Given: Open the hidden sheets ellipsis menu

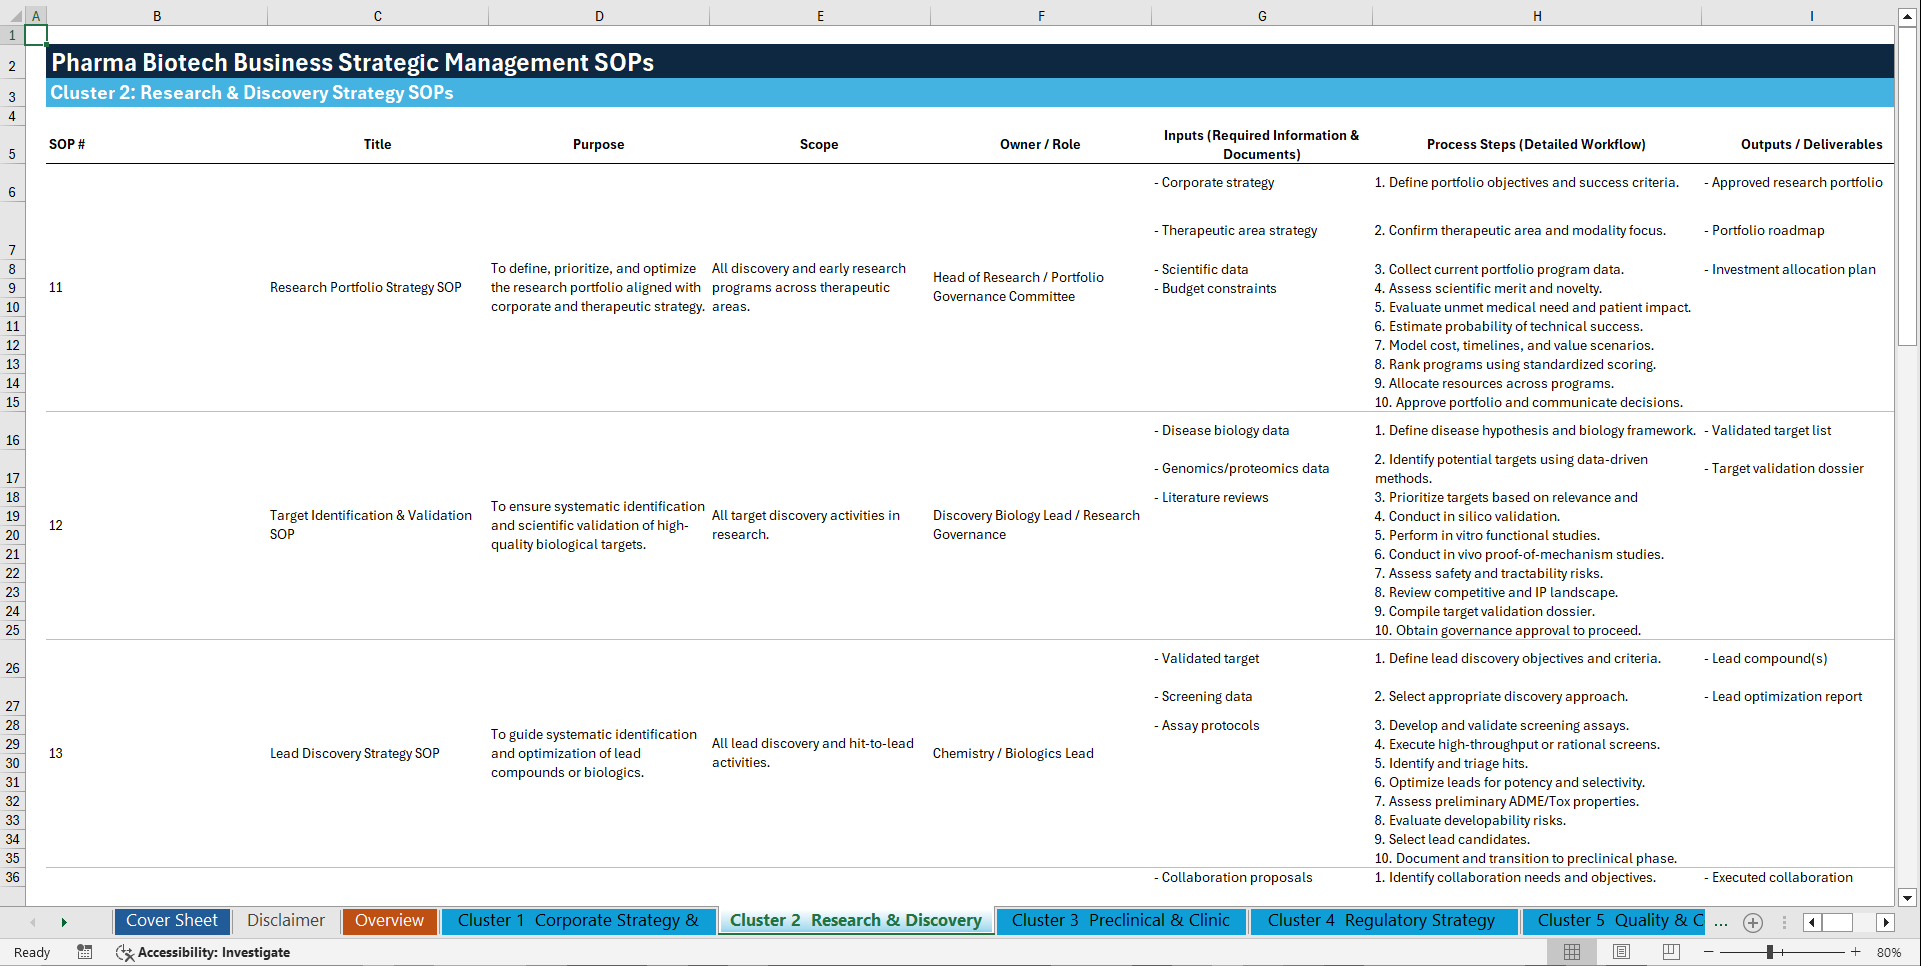Looking at the screenshot, I should pyautogui.click(x=1721, y=922).
